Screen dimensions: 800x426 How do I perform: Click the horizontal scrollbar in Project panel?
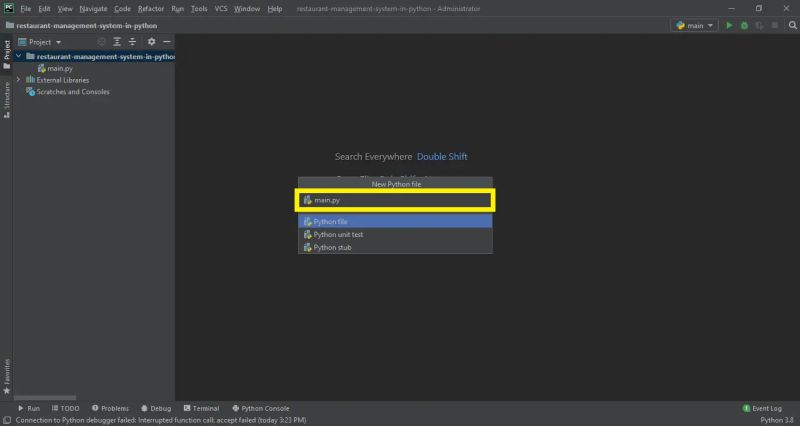(45, 398)
